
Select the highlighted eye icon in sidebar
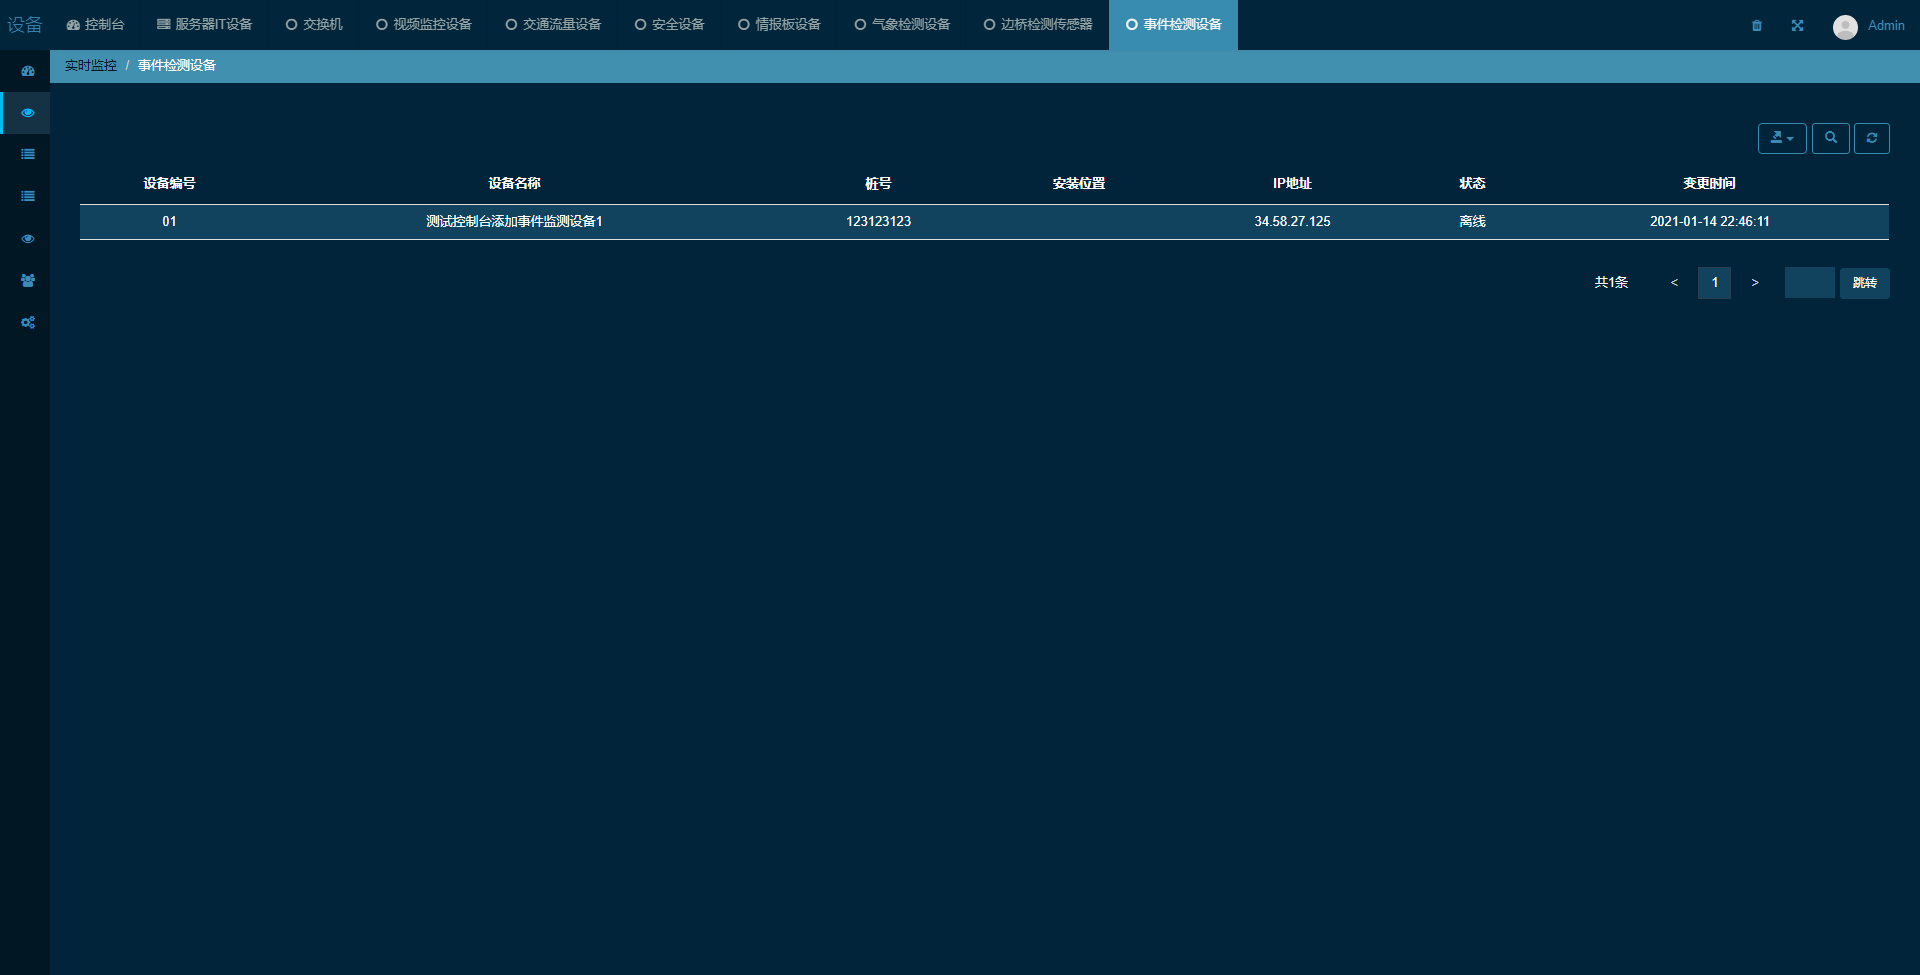pyautogui.click(x=28, y=113)
